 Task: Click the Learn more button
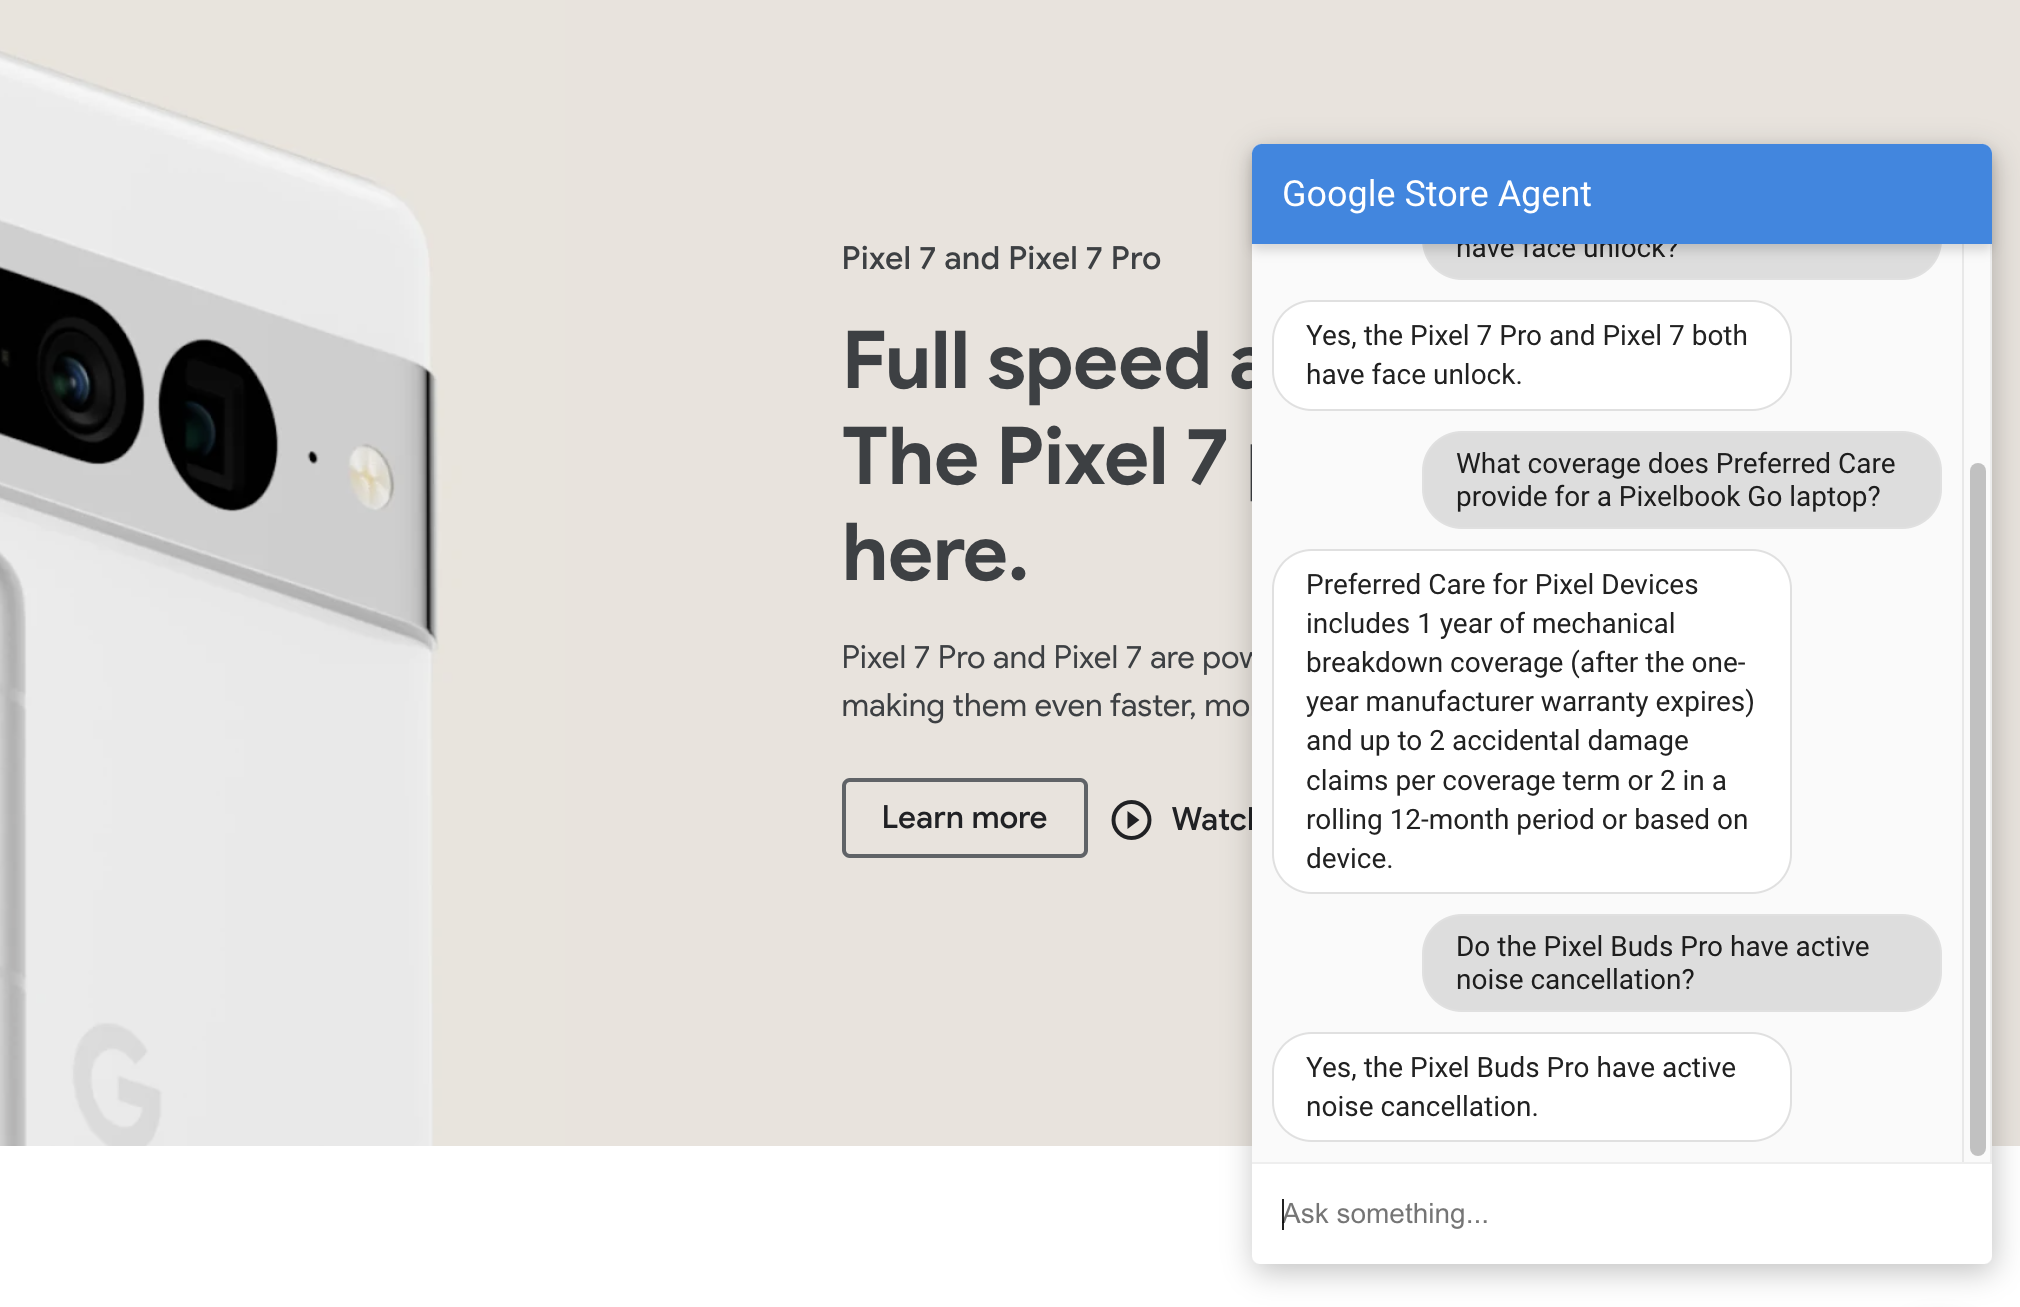(961, 817)
